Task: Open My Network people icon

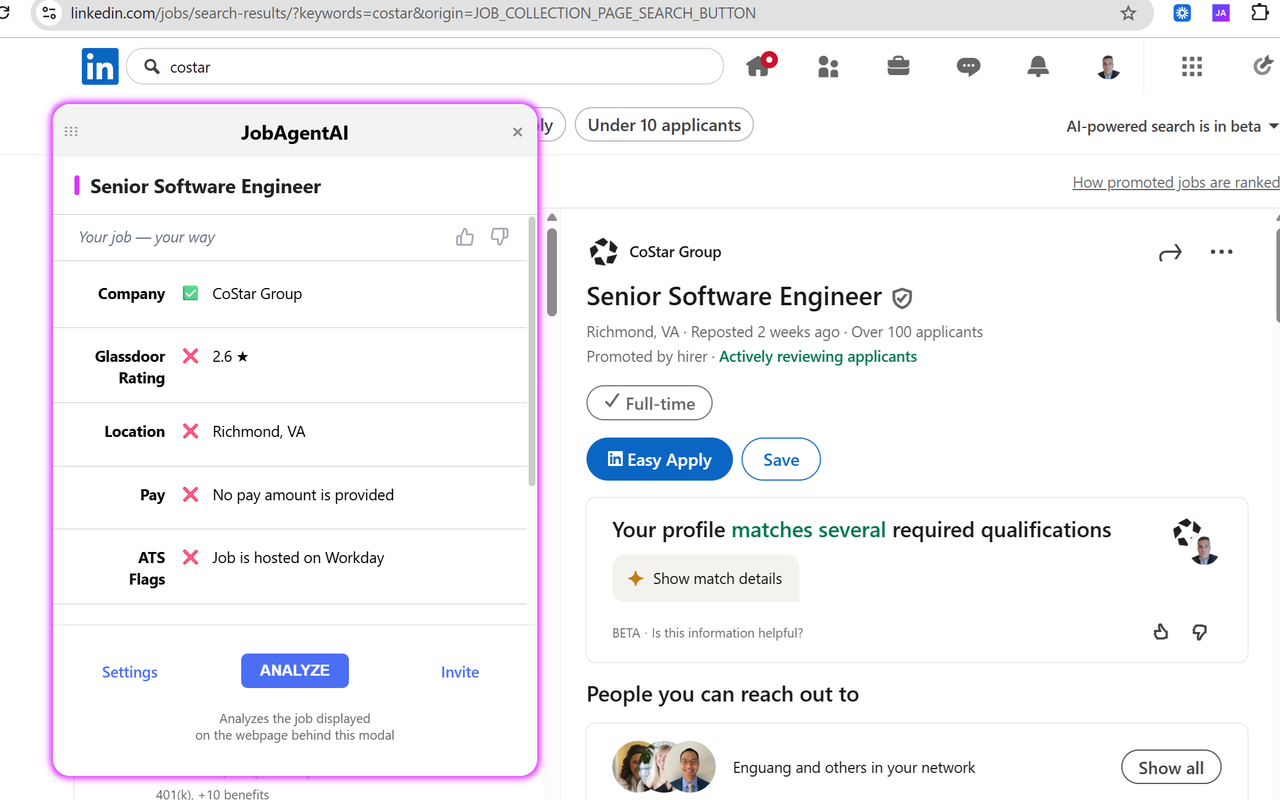Action: pos(828,67)
